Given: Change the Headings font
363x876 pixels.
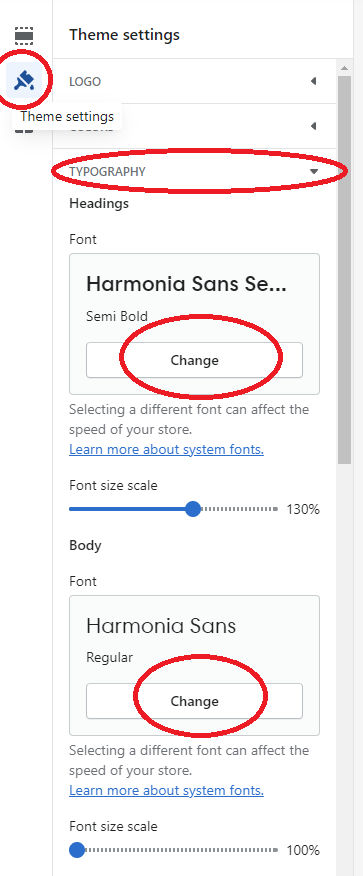Looking at the screenshot, I should click(194, 360).
